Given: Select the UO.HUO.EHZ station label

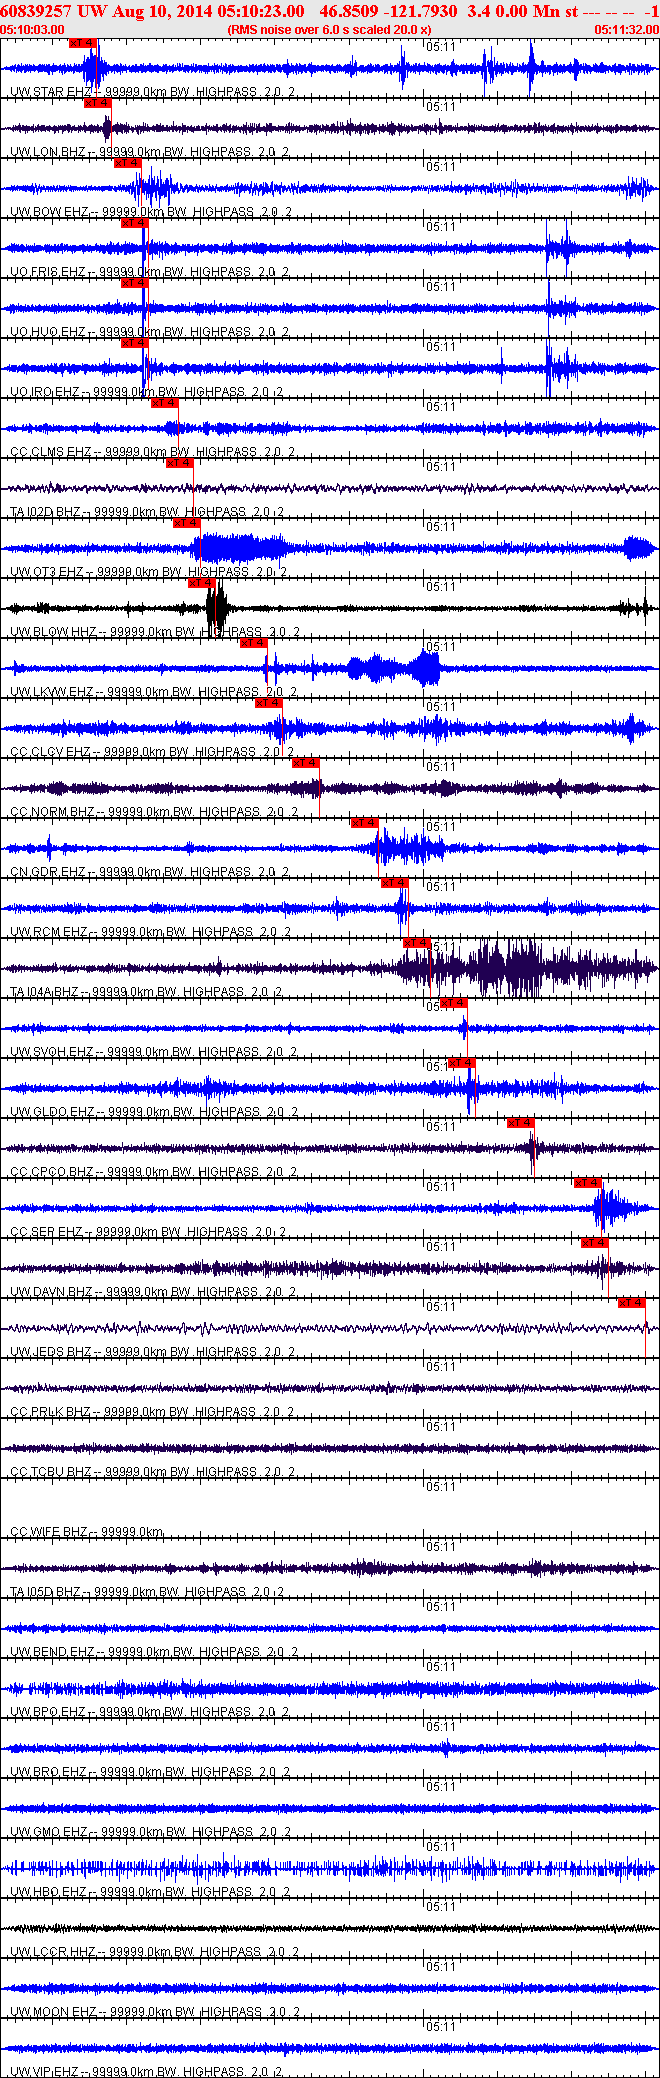Looking at the screenshot, I should pyautogui.click(x=48, y=332).
